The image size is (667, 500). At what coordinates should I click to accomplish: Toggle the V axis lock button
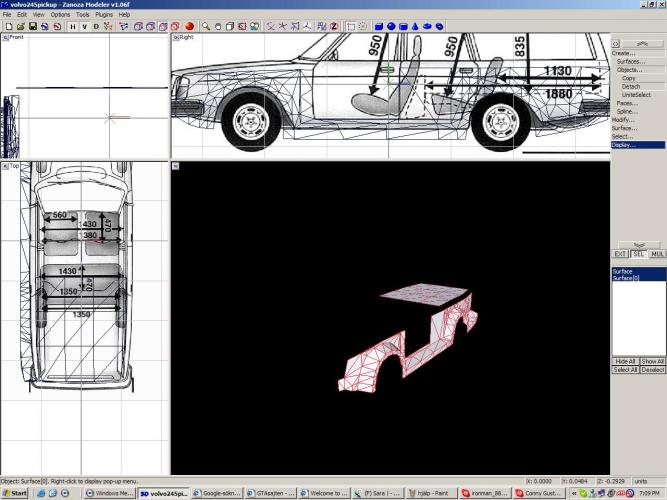pyautogui.click(x=83, y=26)
